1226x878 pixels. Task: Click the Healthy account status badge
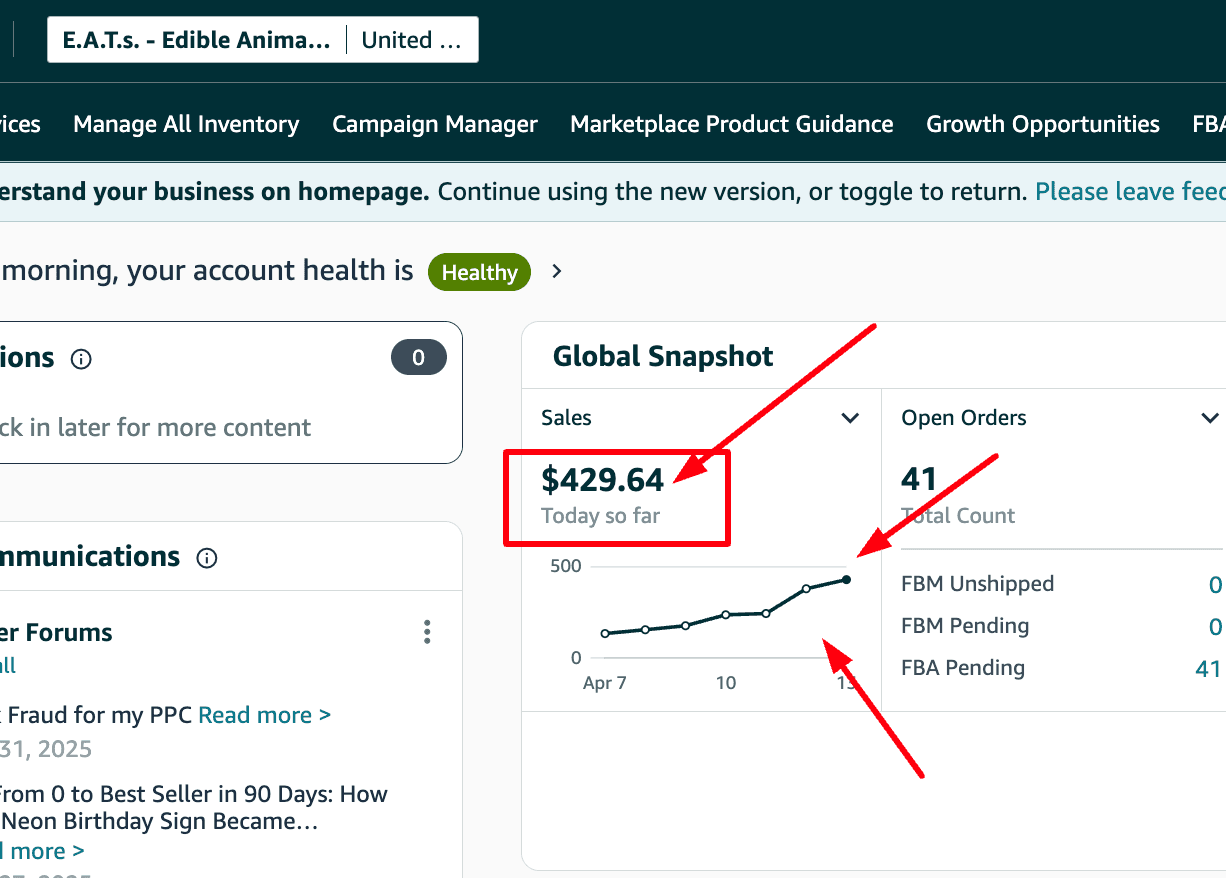point(479,272)
